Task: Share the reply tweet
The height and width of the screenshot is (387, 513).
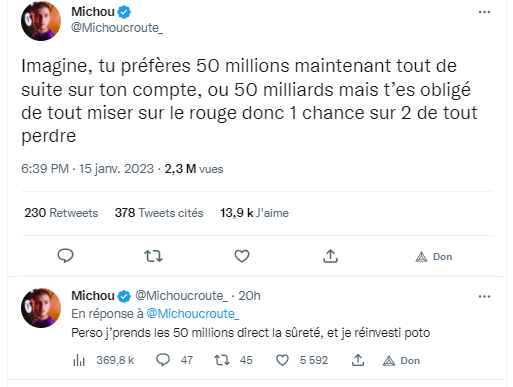Action: click(358, 360)
